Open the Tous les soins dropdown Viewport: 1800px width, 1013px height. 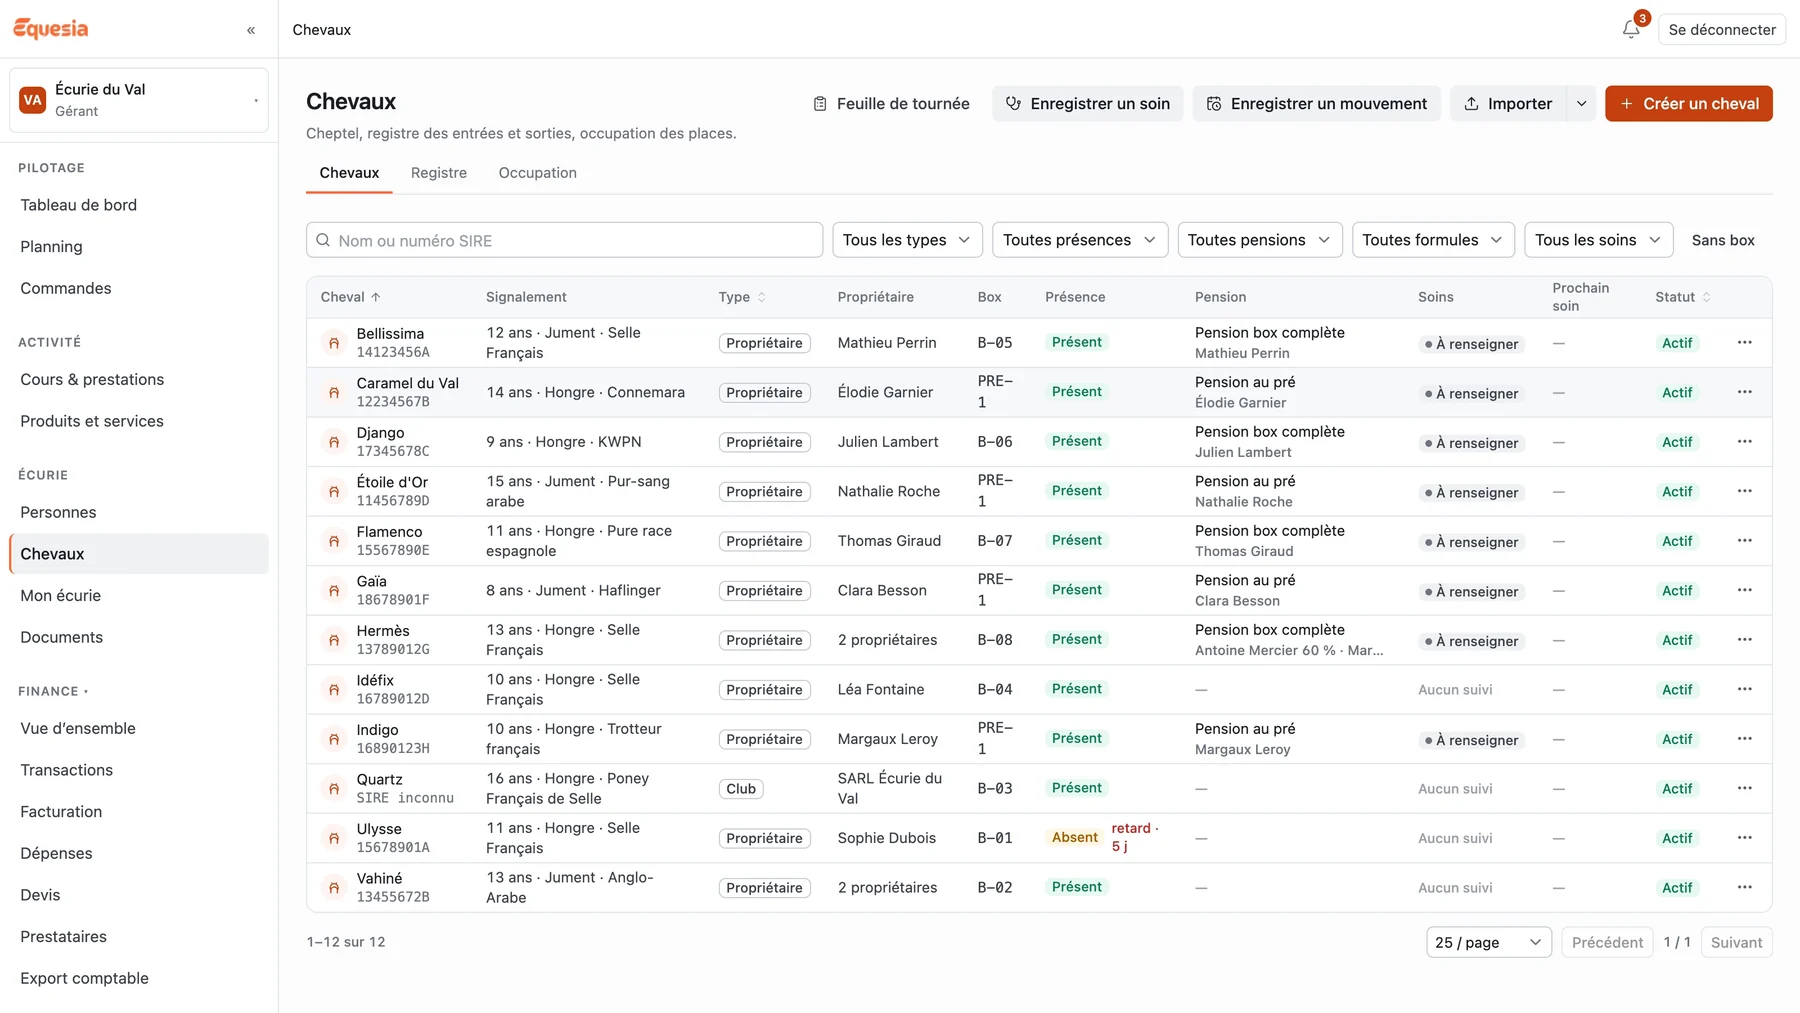tap(1598, 240)
